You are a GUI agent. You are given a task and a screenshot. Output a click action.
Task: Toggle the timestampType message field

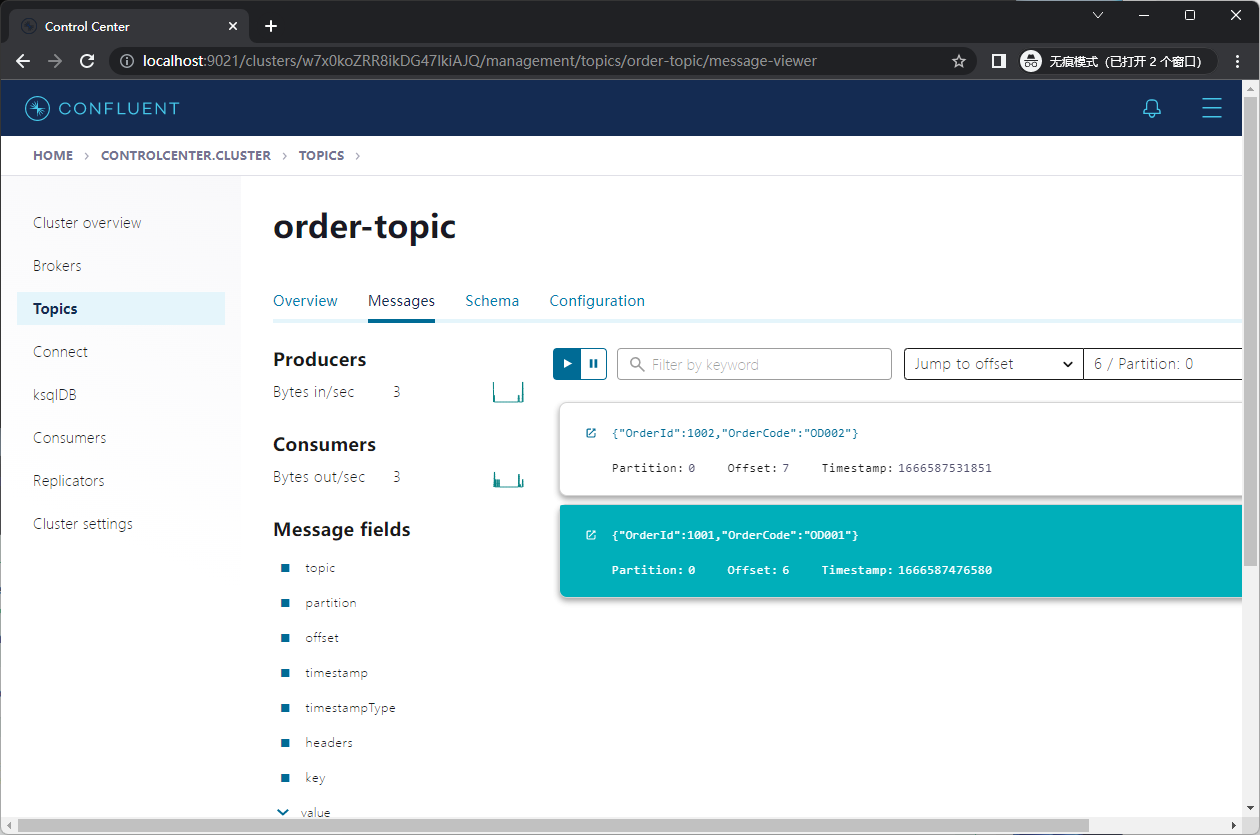pos(285,708)
